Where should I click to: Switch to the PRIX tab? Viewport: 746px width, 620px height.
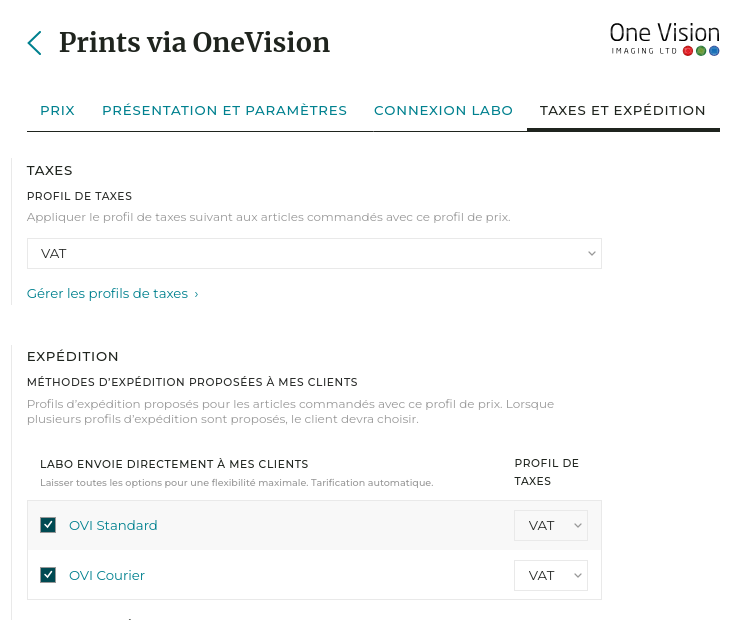pyautogui.click(x=57, y=111)
